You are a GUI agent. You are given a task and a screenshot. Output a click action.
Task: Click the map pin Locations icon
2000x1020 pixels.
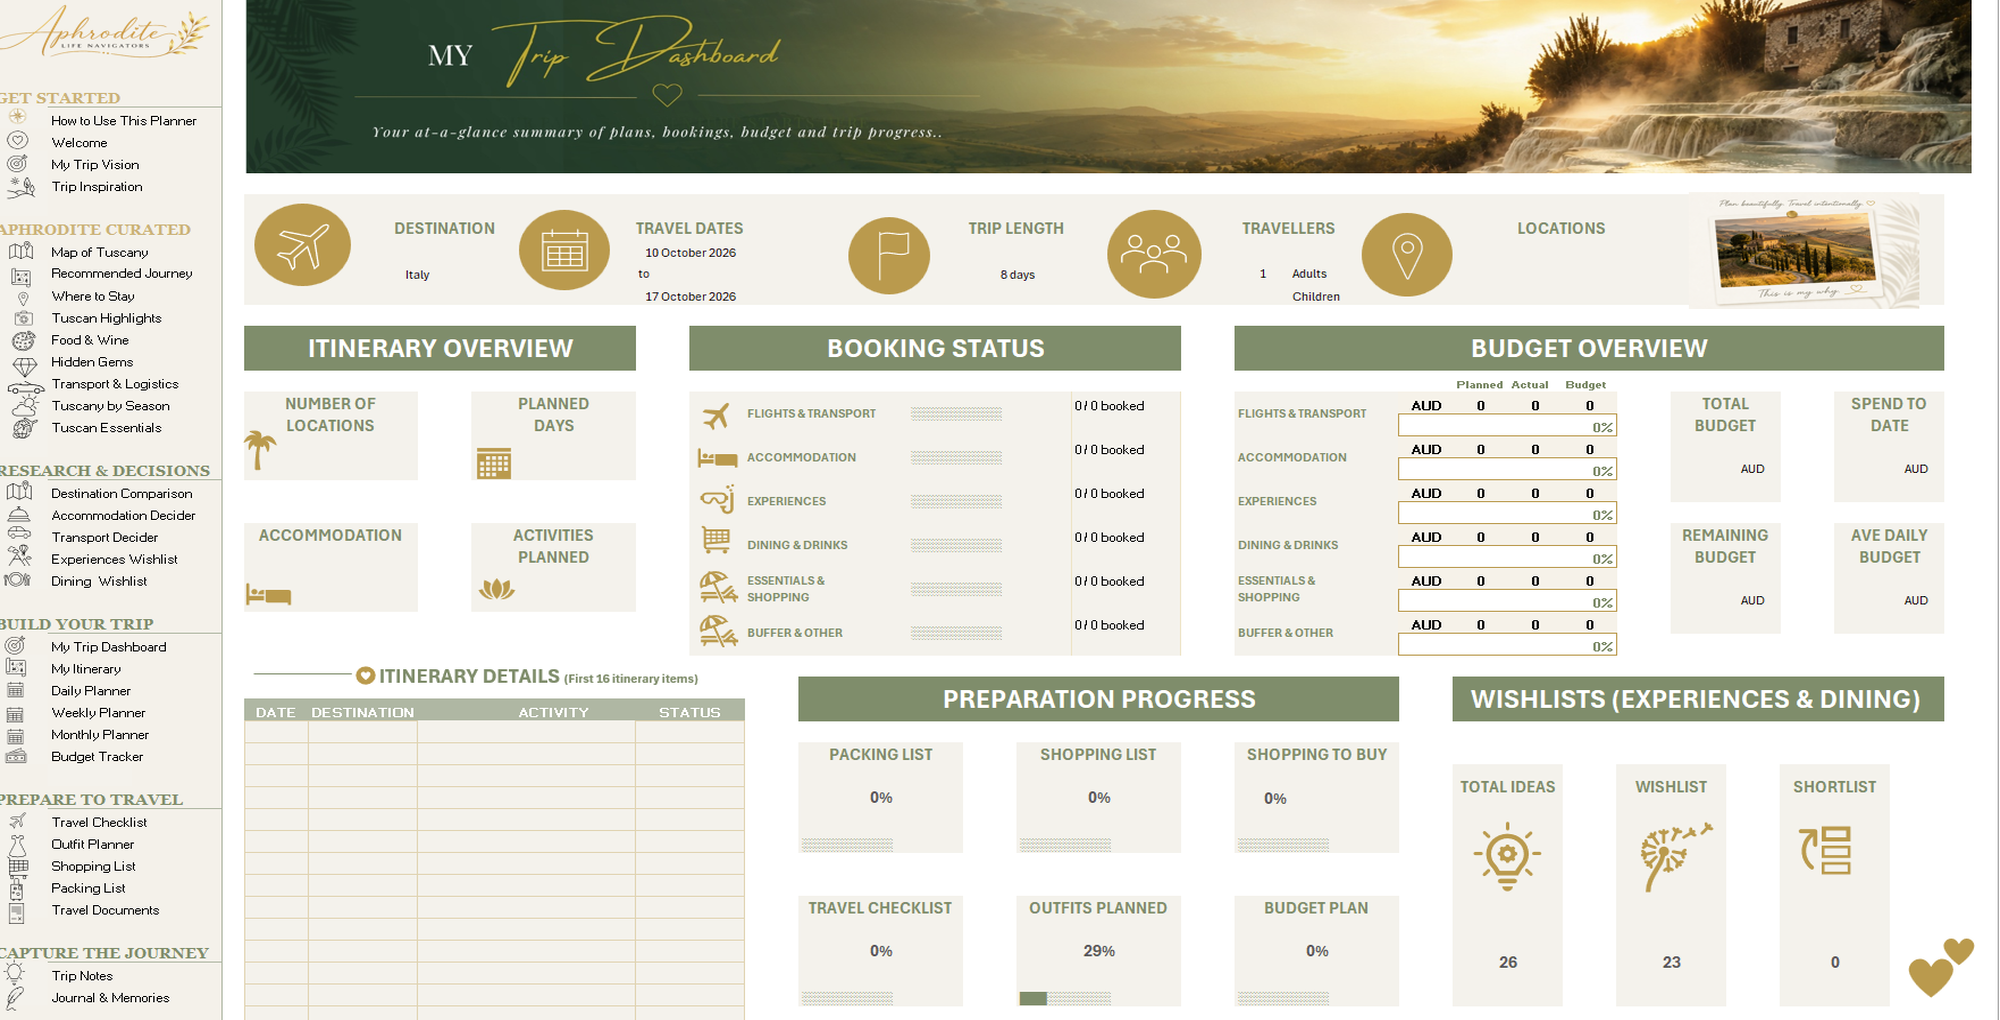click(x=1407, y=255)
